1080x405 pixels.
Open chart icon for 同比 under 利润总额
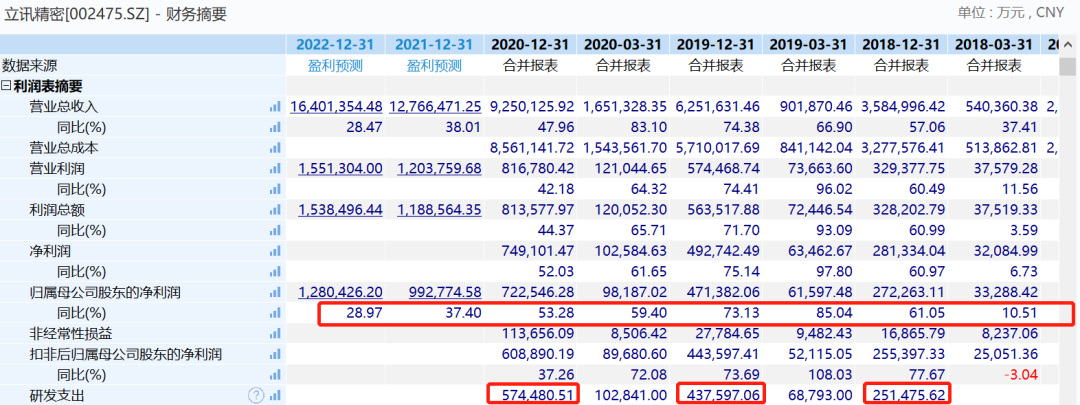276,231
